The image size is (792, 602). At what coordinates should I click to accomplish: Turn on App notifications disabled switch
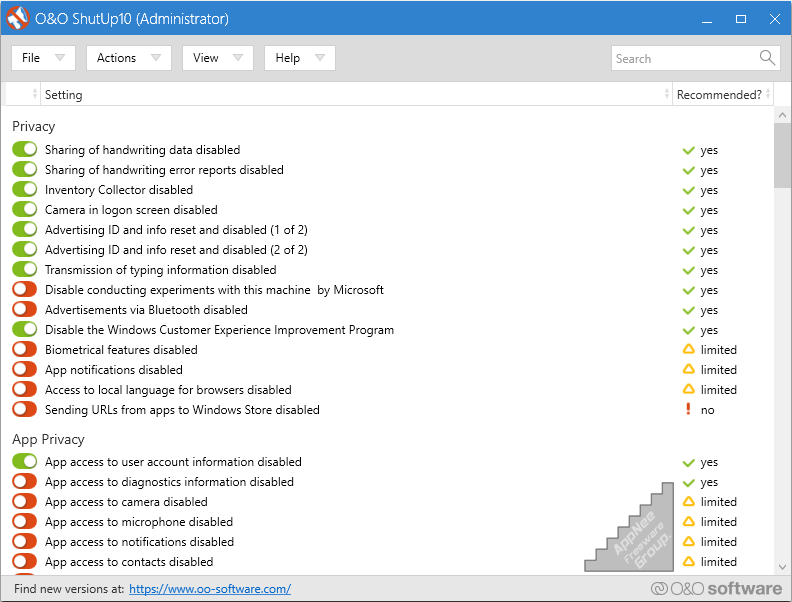pyautogui.click(x=25, y=369)
